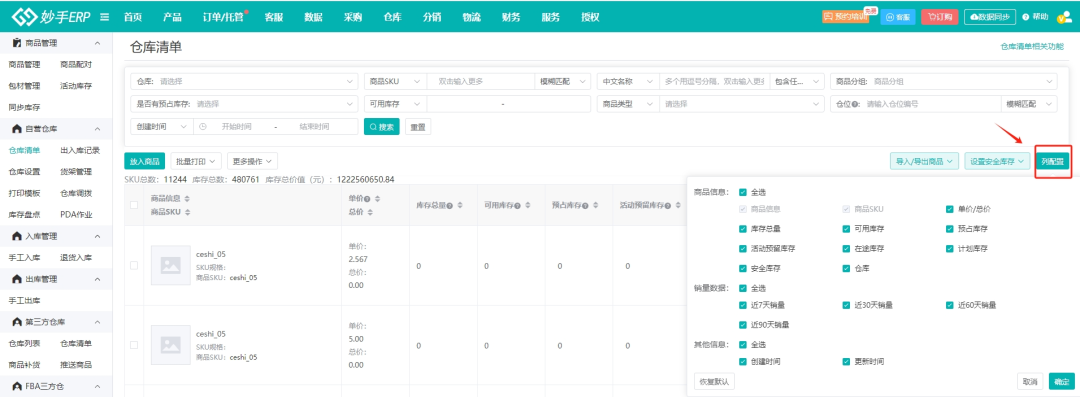Viewport: 1080px width, 397px height.
Task: Open 仓库 in top navigation
Action: 393,17
